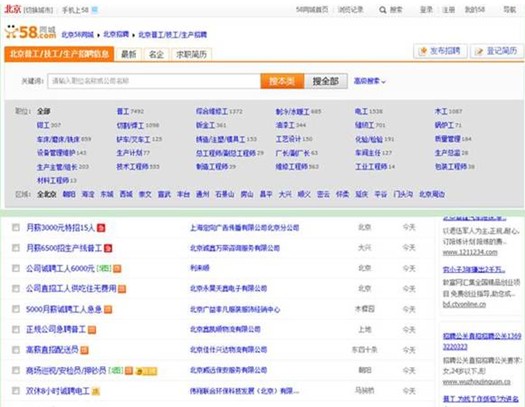The width and height of the screenshot is (525, 407).
Task: Click the 搜全部 search-all button
Action: pyautogui.click(x=325, y=81)
